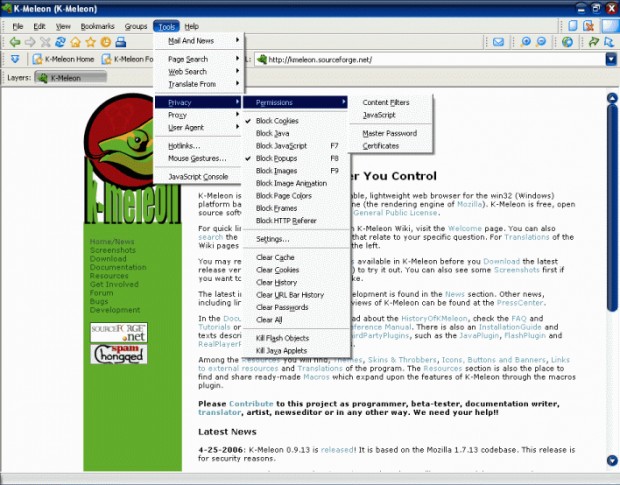
Task: Click the SourceForge.net logo badge
Action: click(x=119, y=332)
